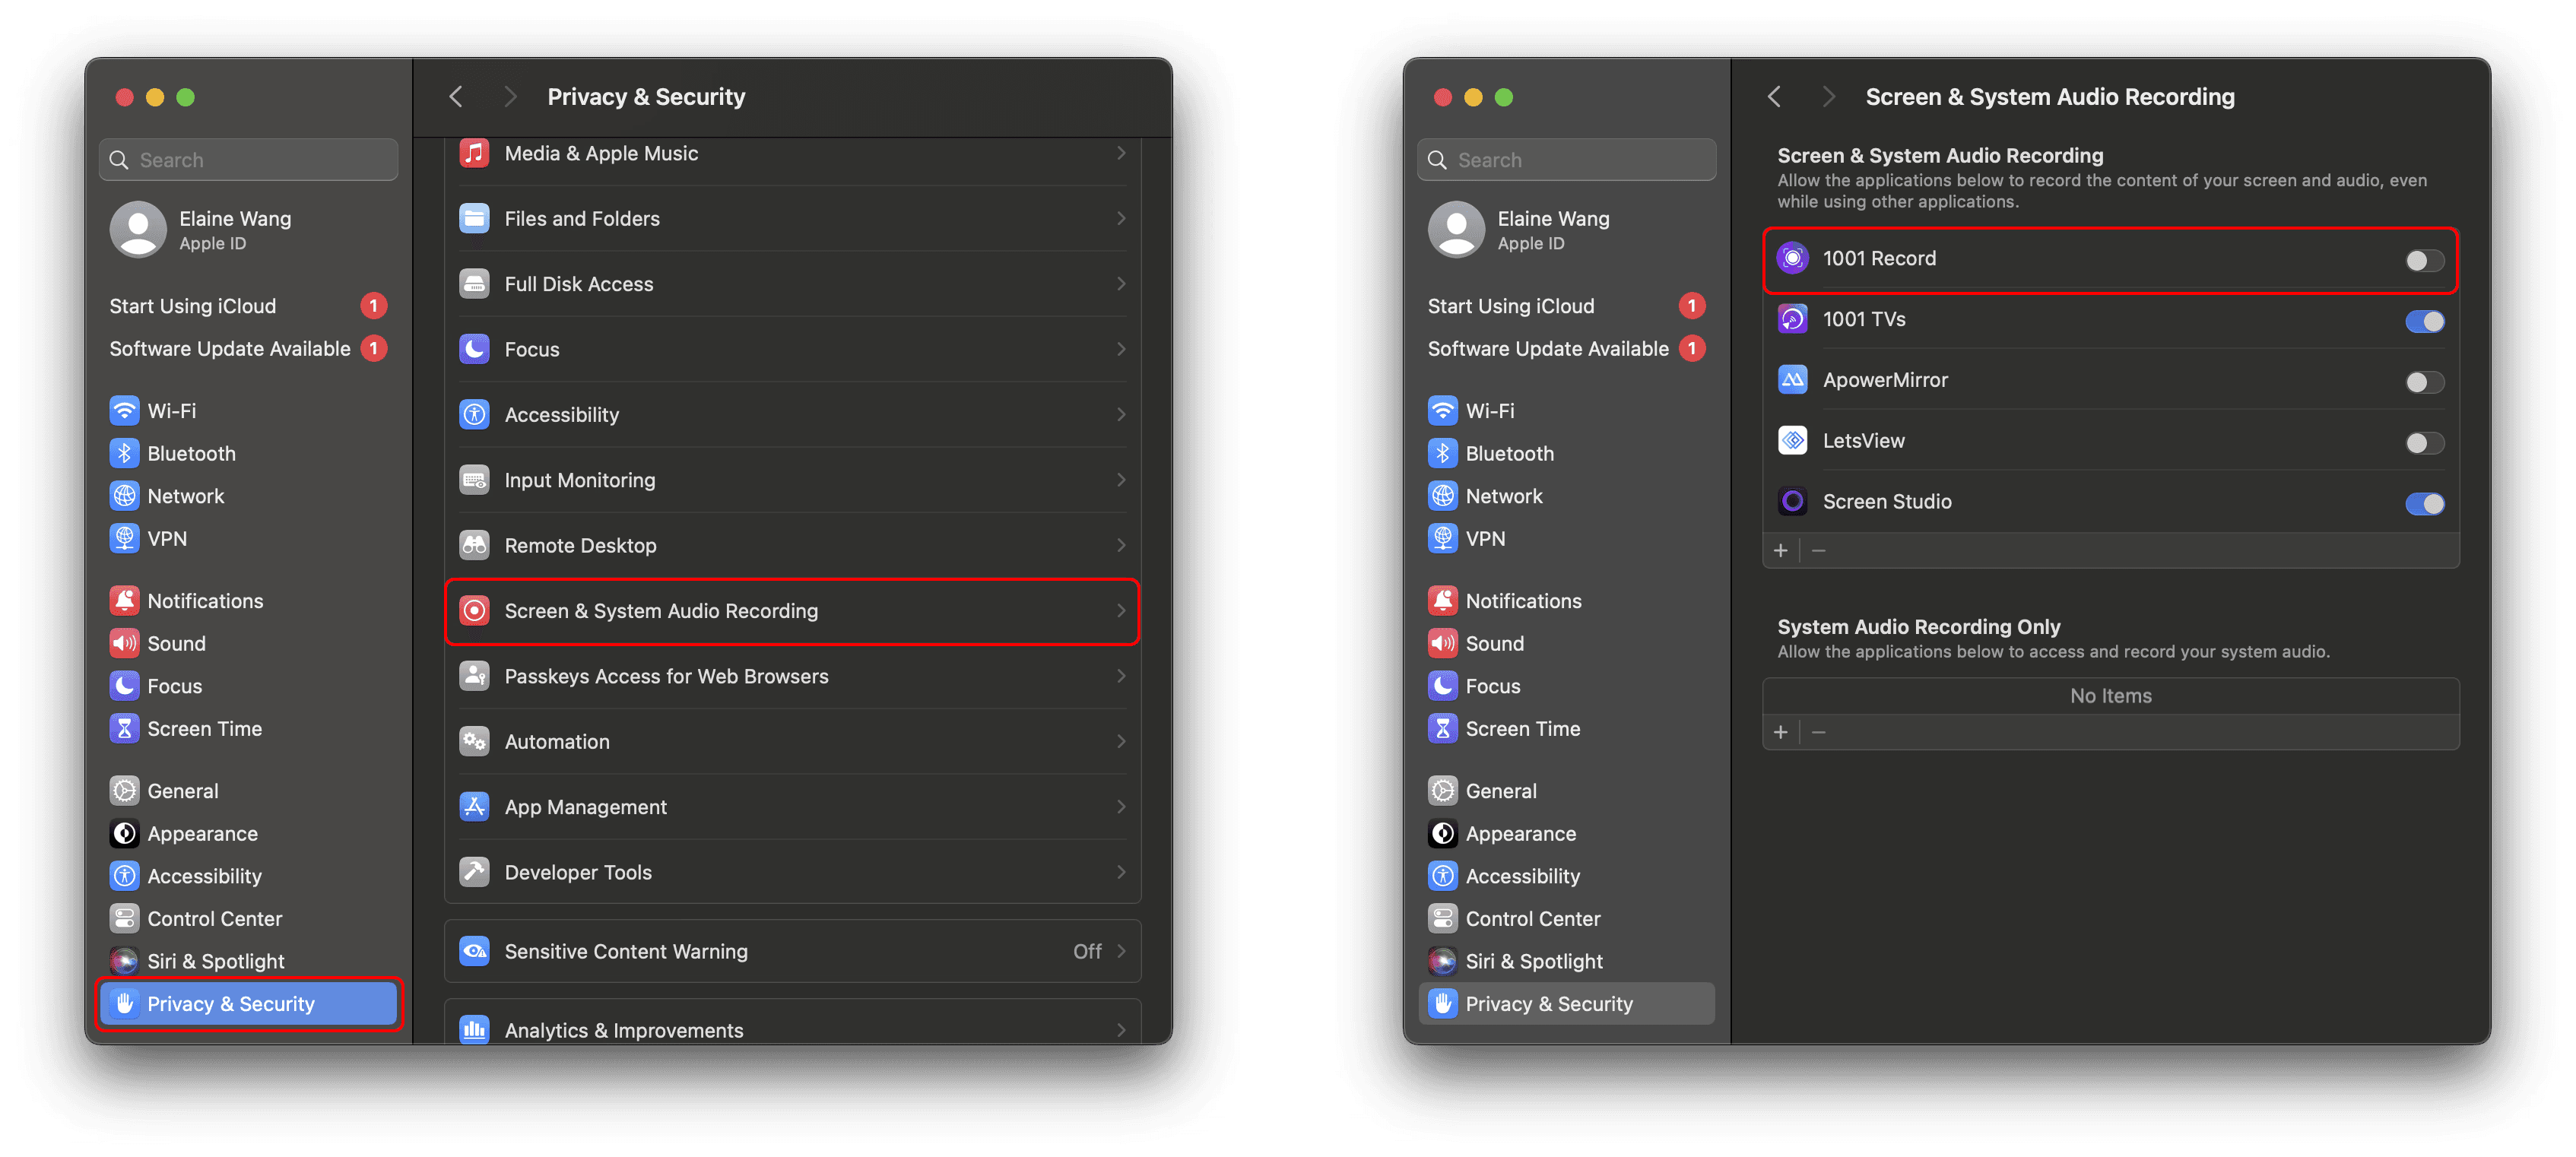Click the Input Monitoring keyboard icon
This screenshot has width=2576, height=1157.
(x=474, y=480)
